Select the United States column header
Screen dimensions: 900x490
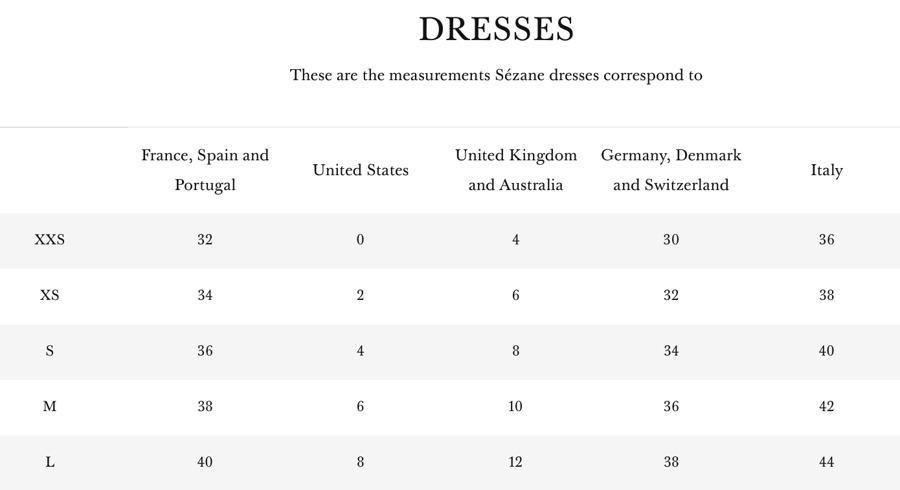(360, 170)
